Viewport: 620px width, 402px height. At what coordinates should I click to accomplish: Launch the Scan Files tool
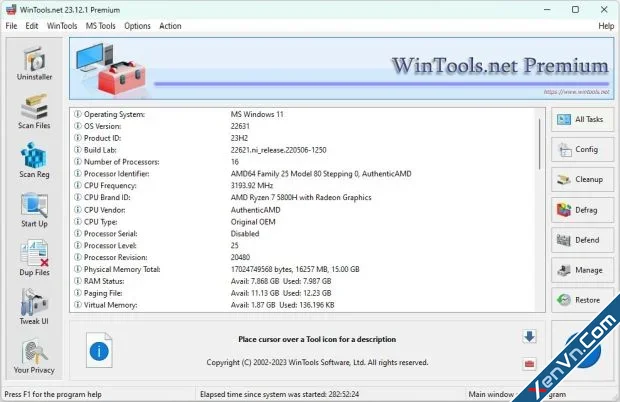pyautogui.click(x=34, y=112)
